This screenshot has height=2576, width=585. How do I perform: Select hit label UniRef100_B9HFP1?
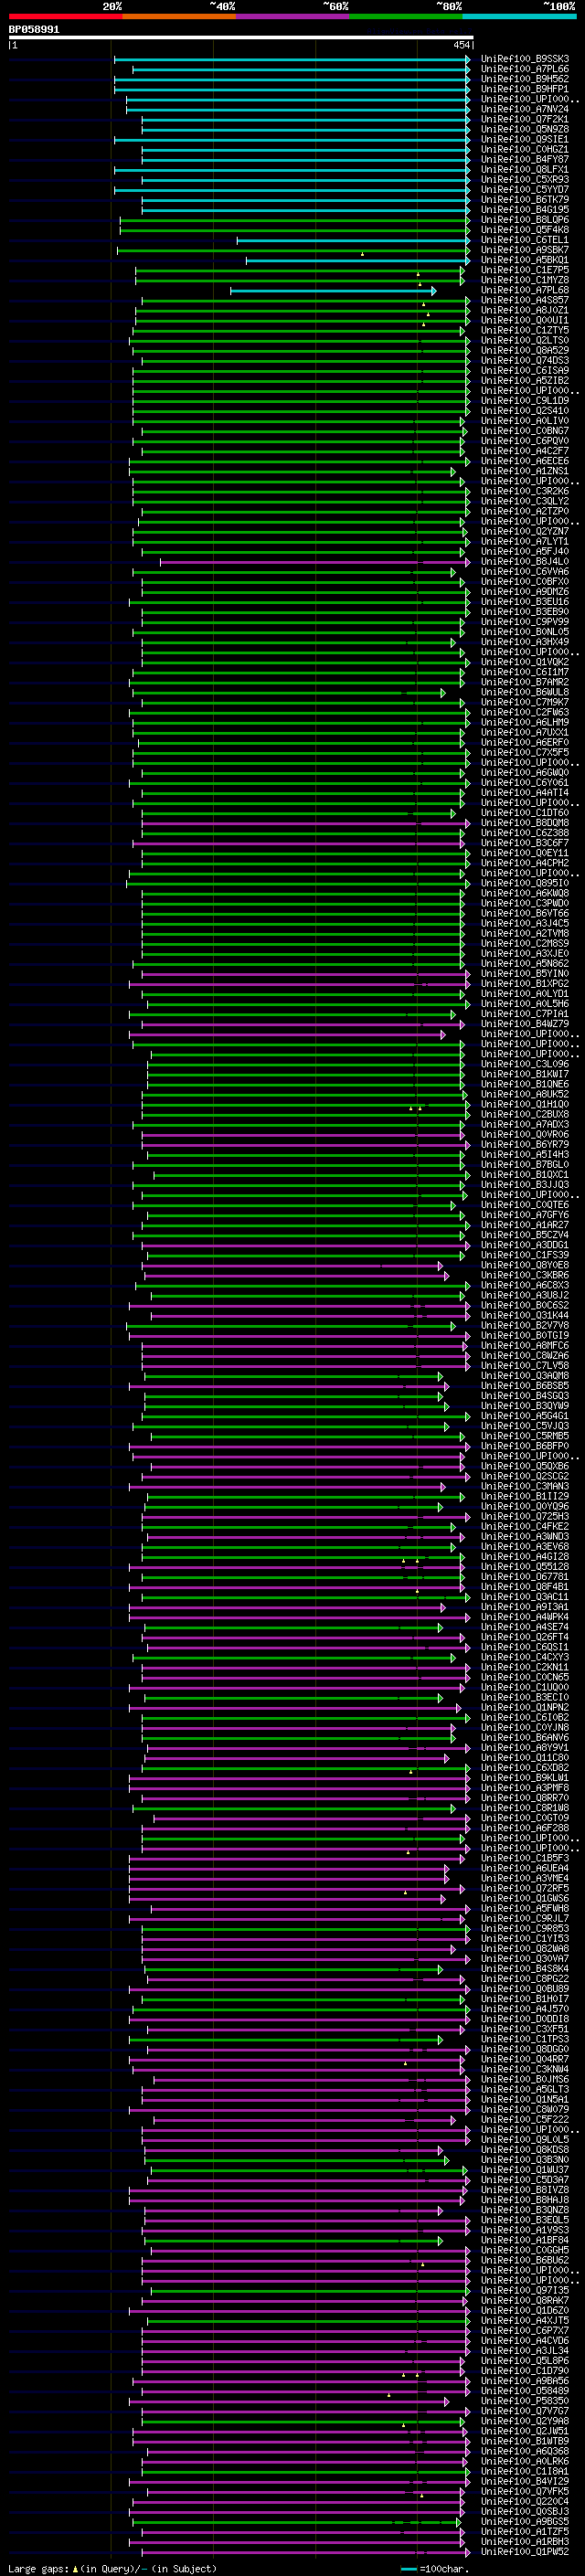[525, 89]
